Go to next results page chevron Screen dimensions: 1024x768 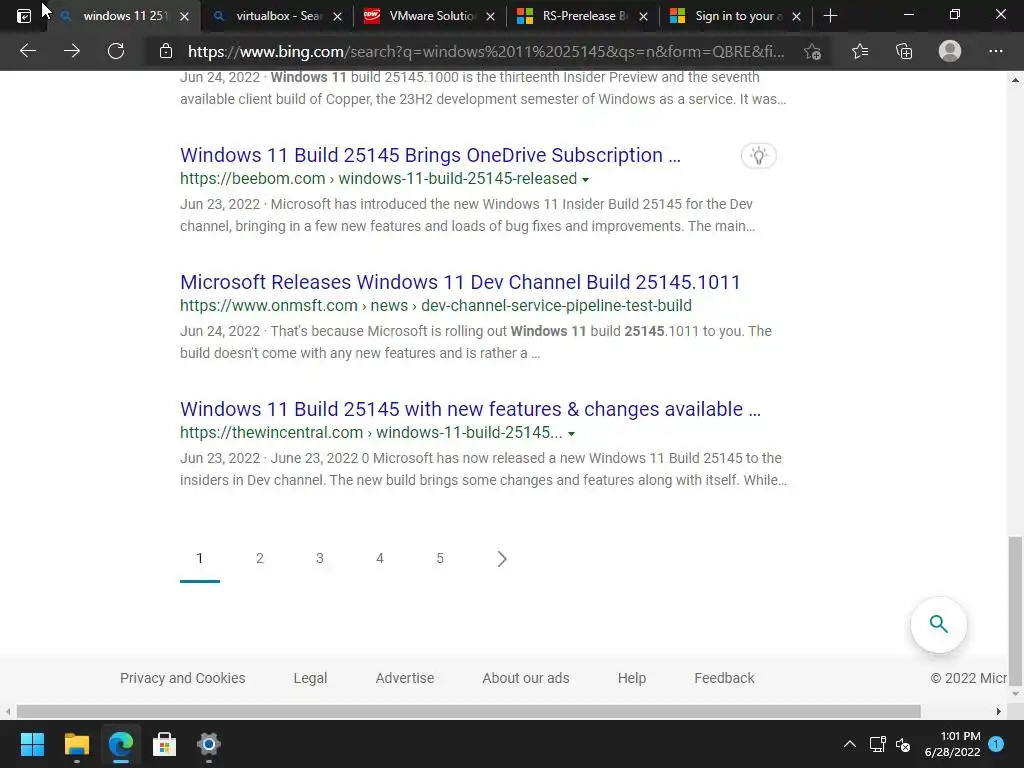[501, 559]
